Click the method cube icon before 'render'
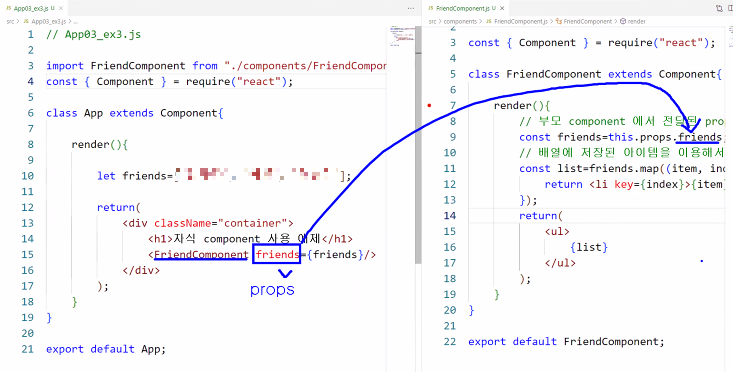The width and height of the screenshot is (733, 372). coord(623,21)
